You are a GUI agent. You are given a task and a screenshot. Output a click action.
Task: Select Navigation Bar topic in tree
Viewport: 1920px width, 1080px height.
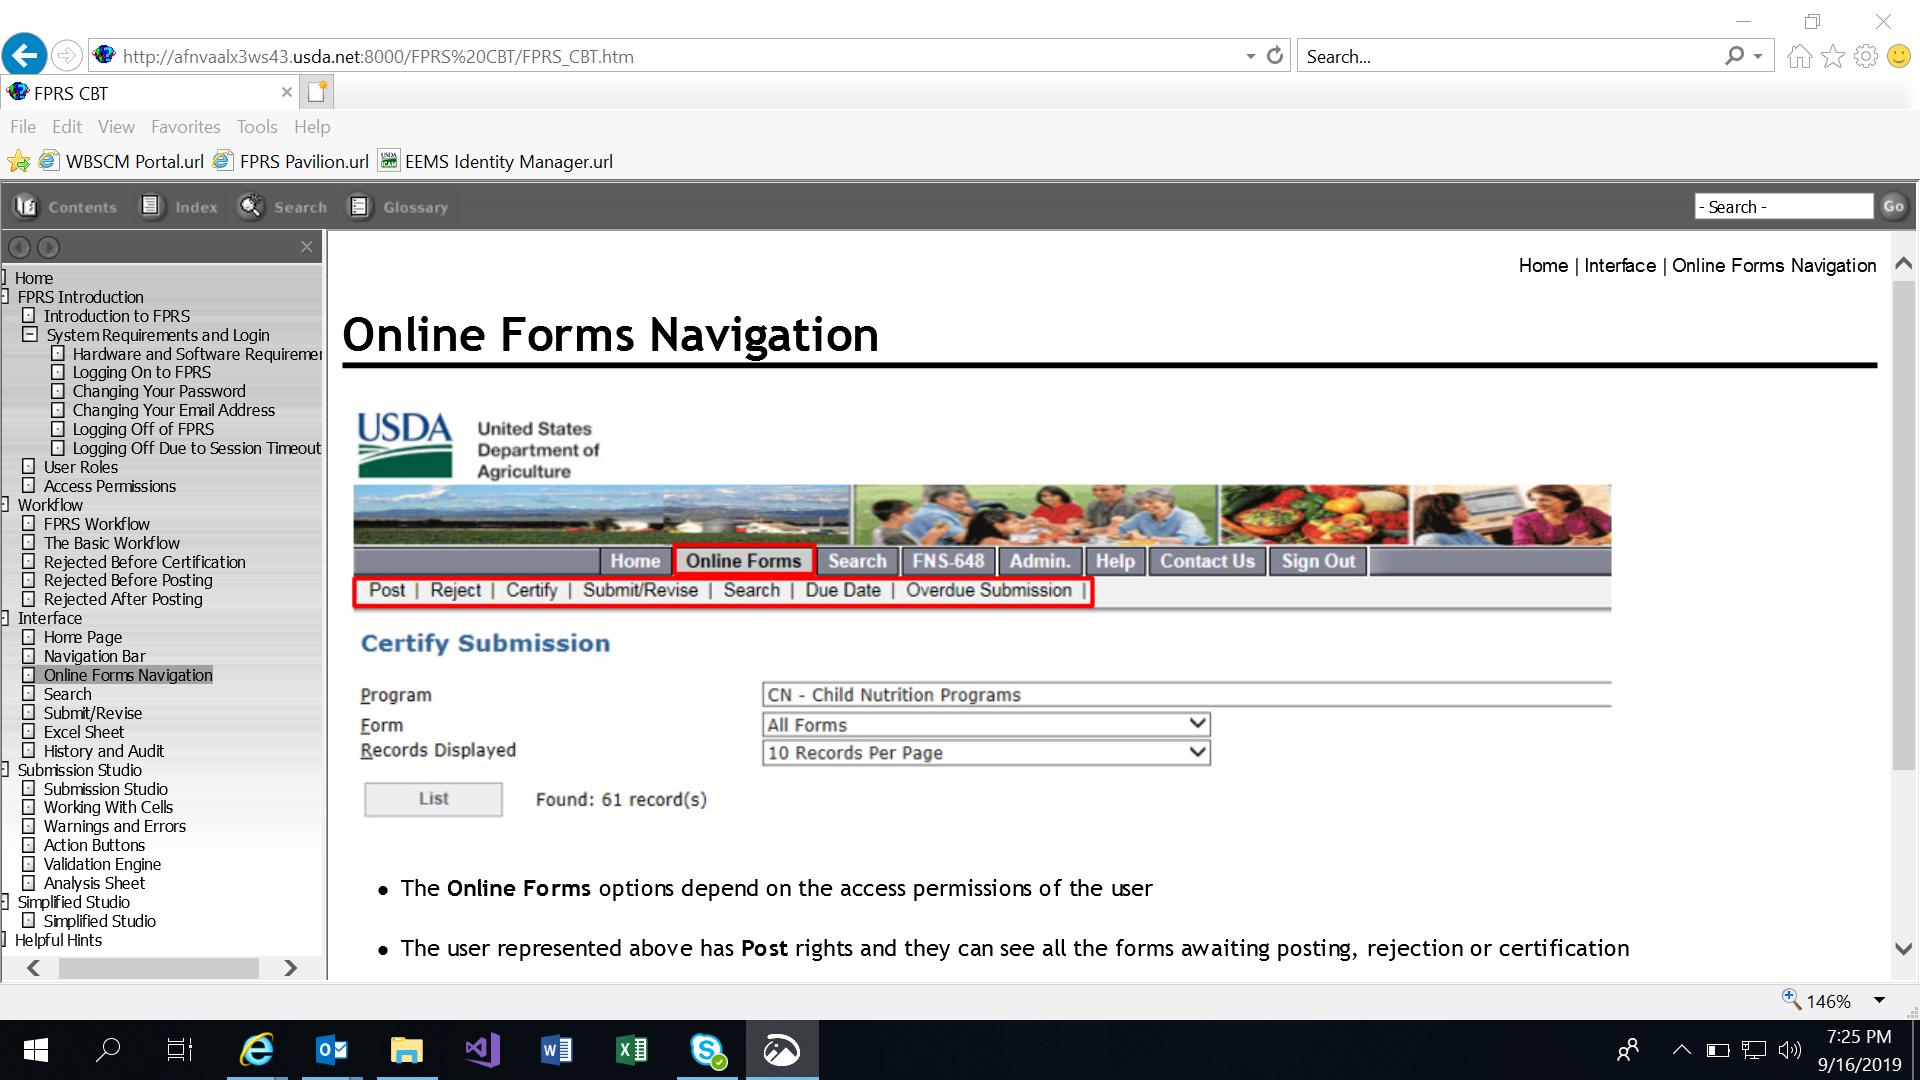tap(94, 656)
